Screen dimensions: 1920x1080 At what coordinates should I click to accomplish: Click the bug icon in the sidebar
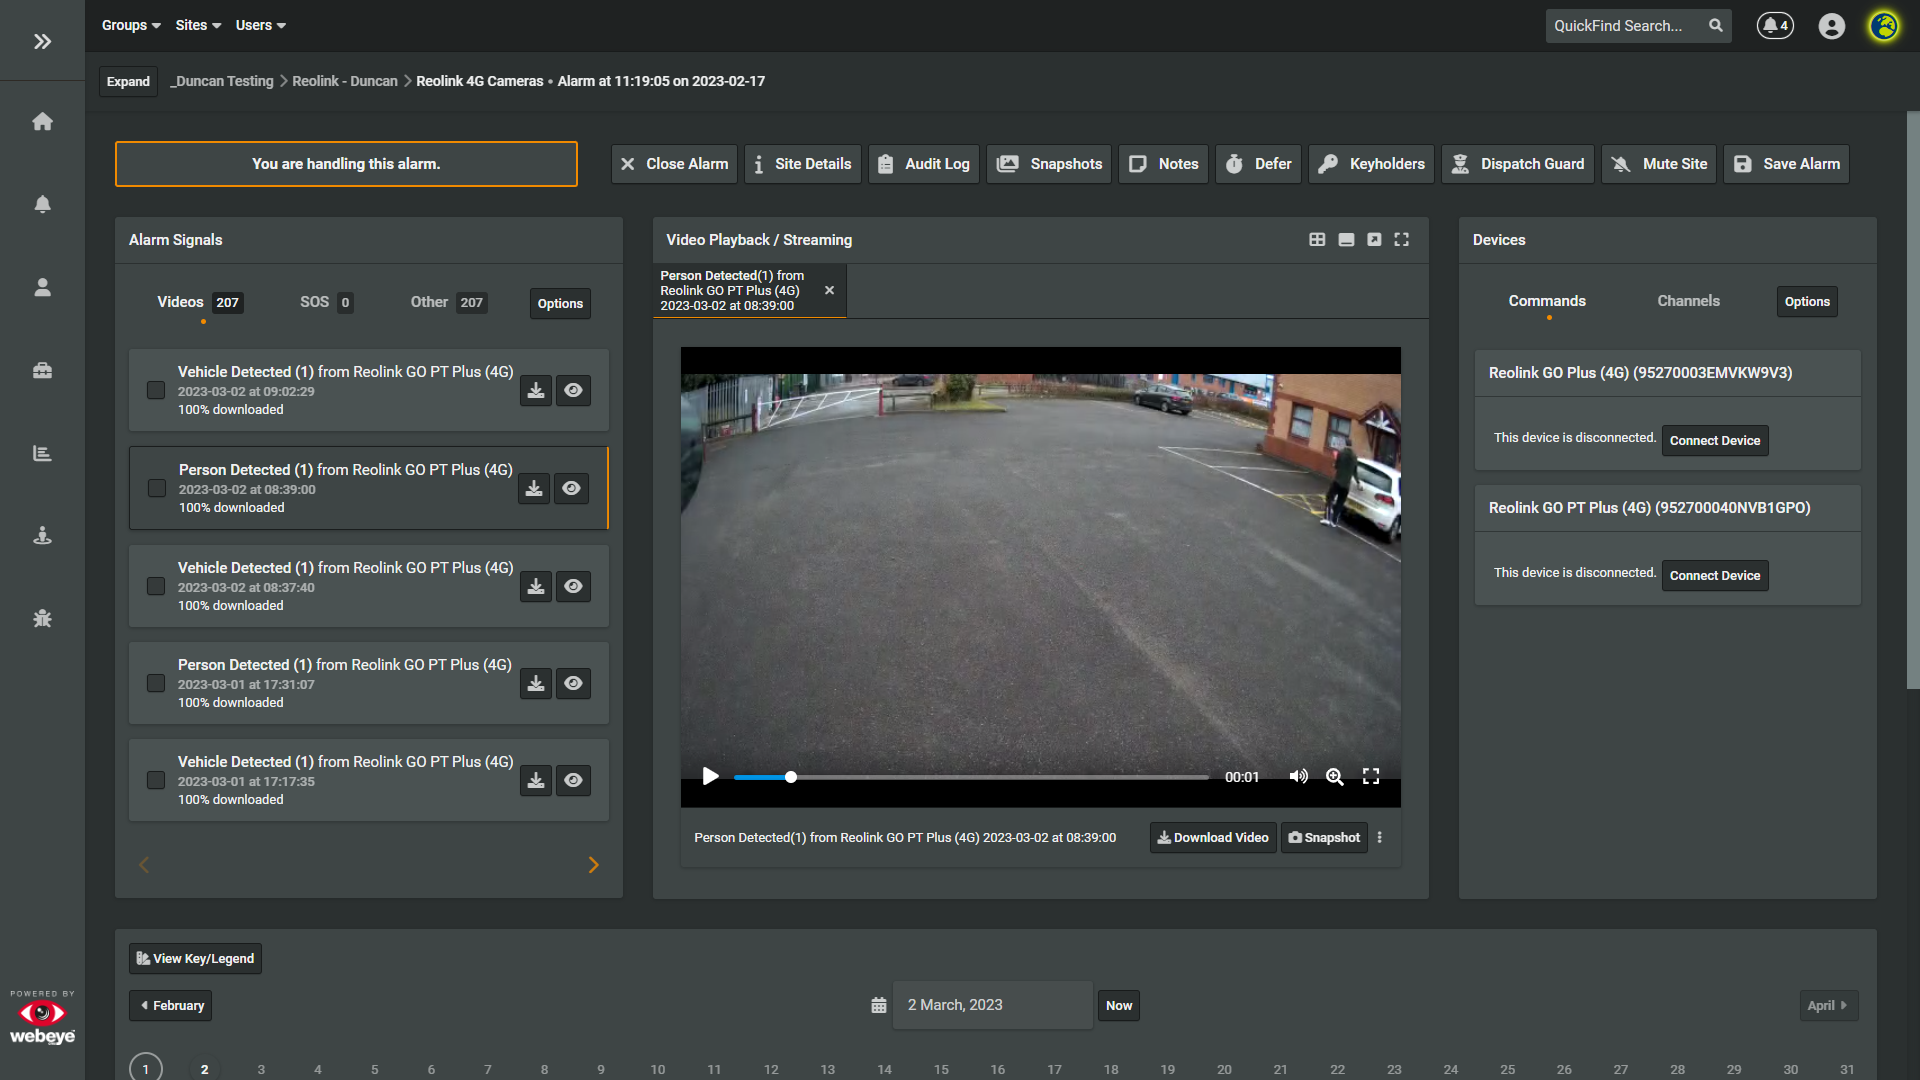[x=42, y=619]
